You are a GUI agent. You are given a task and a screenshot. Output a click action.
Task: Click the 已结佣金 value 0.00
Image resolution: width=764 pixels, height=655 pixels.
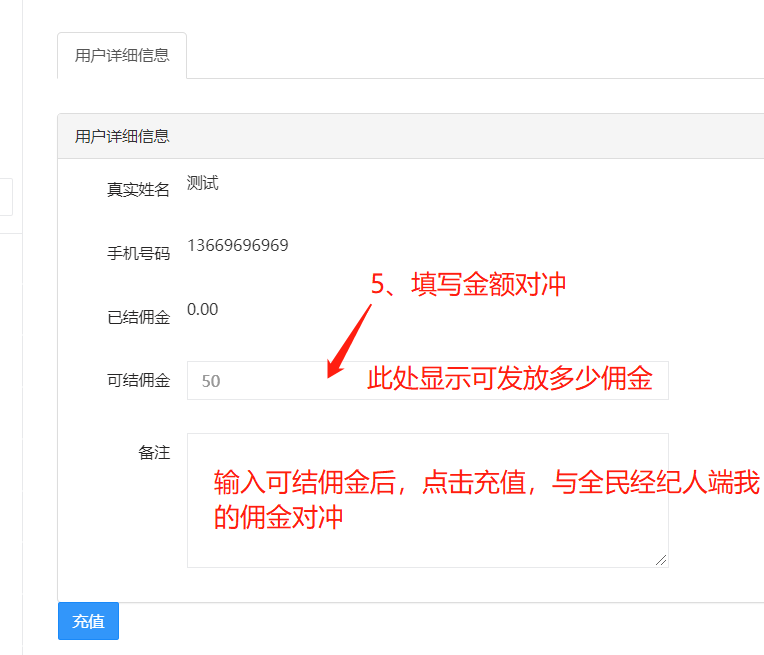coord(203,309)
